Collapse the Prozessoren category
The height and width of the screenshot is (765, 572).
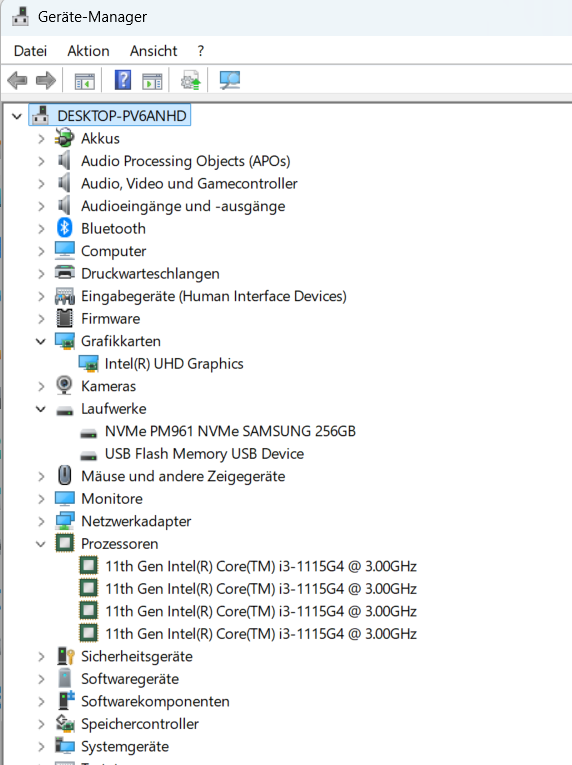click(x=41, y=544)
